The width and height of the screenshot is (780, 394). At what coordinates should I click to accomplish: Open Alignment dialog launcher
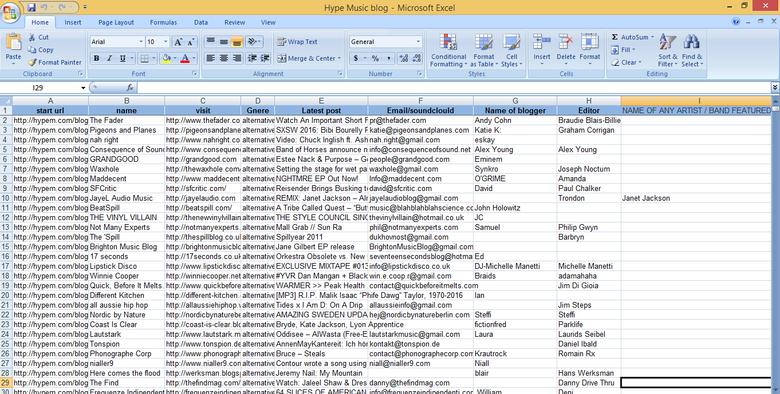[341, 74]
